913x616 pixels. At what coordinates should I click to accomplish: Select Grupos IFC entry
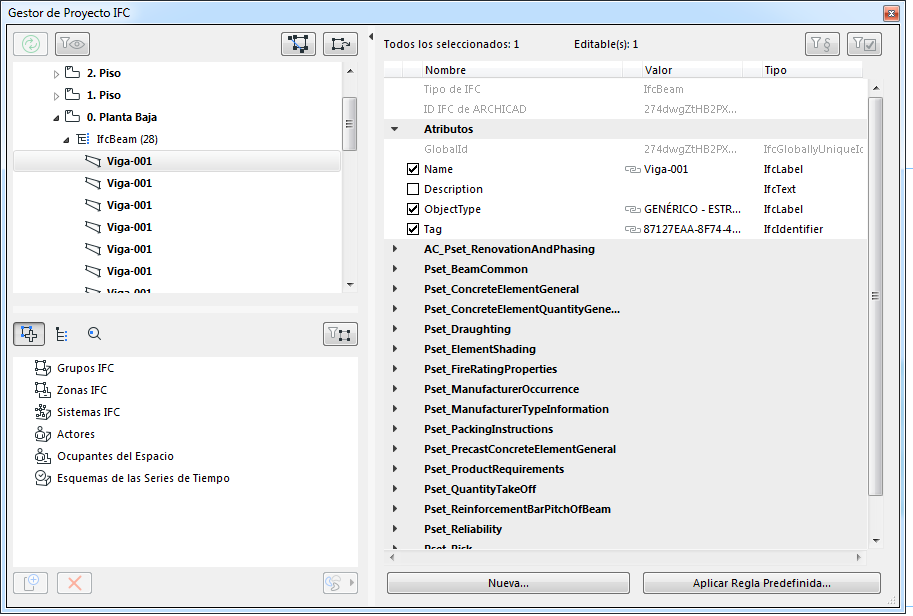click(86, 368)
